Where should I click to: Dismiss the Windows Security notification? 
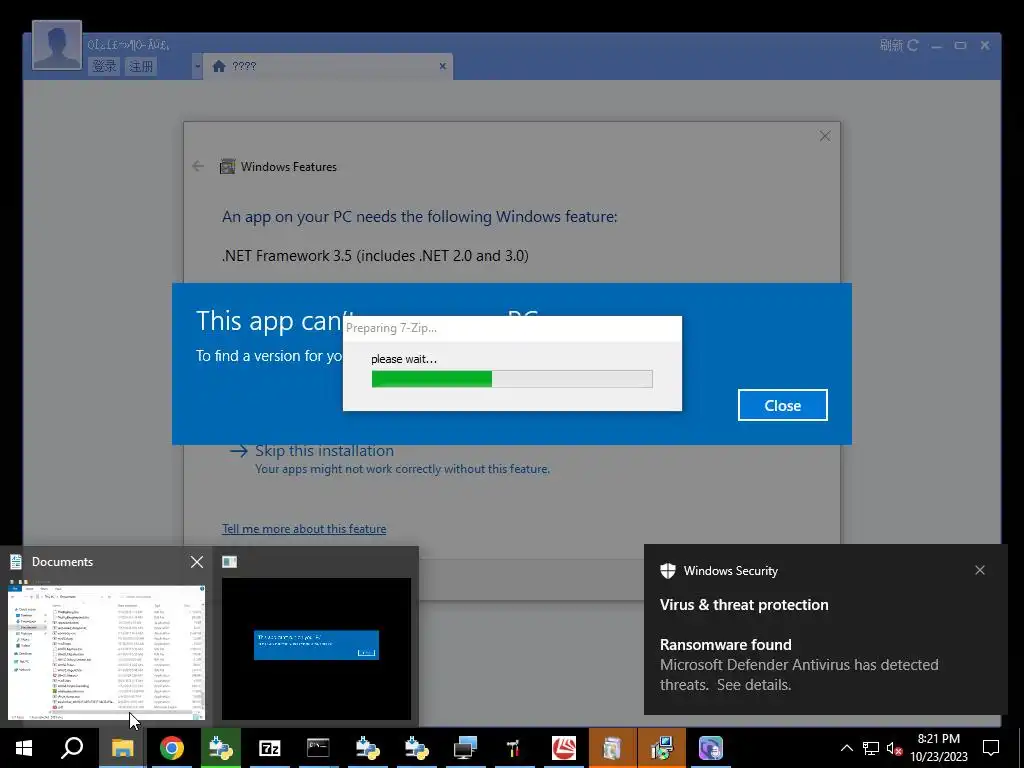980,570
